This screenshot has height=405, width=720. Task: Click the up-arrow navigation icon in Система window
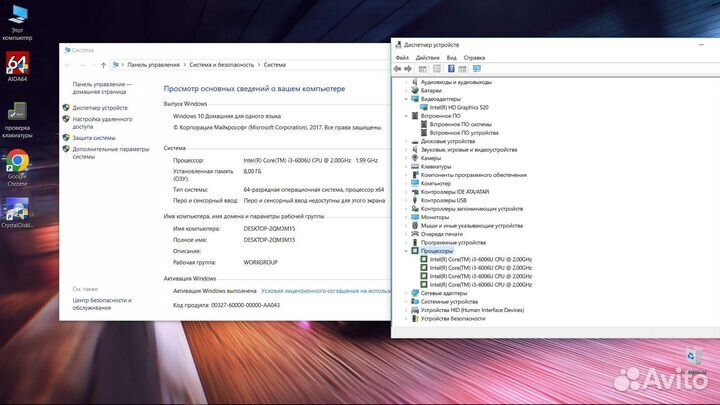pos(103,65)
